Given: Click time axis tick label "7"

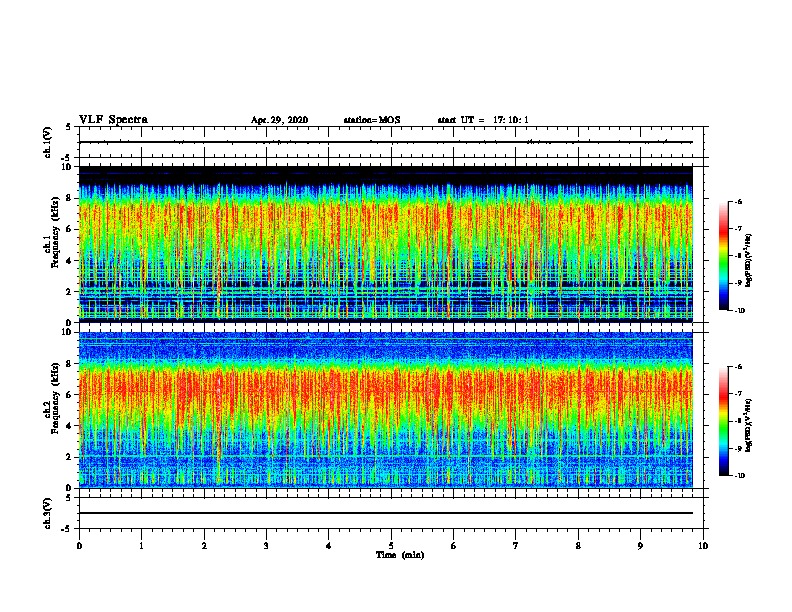Looking at the screenshot, I should (516, 546).
